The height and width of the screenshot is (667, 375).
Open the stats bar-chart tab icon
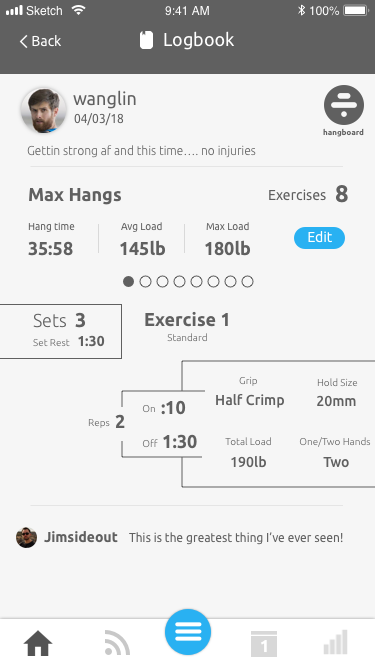click(335, 642)
